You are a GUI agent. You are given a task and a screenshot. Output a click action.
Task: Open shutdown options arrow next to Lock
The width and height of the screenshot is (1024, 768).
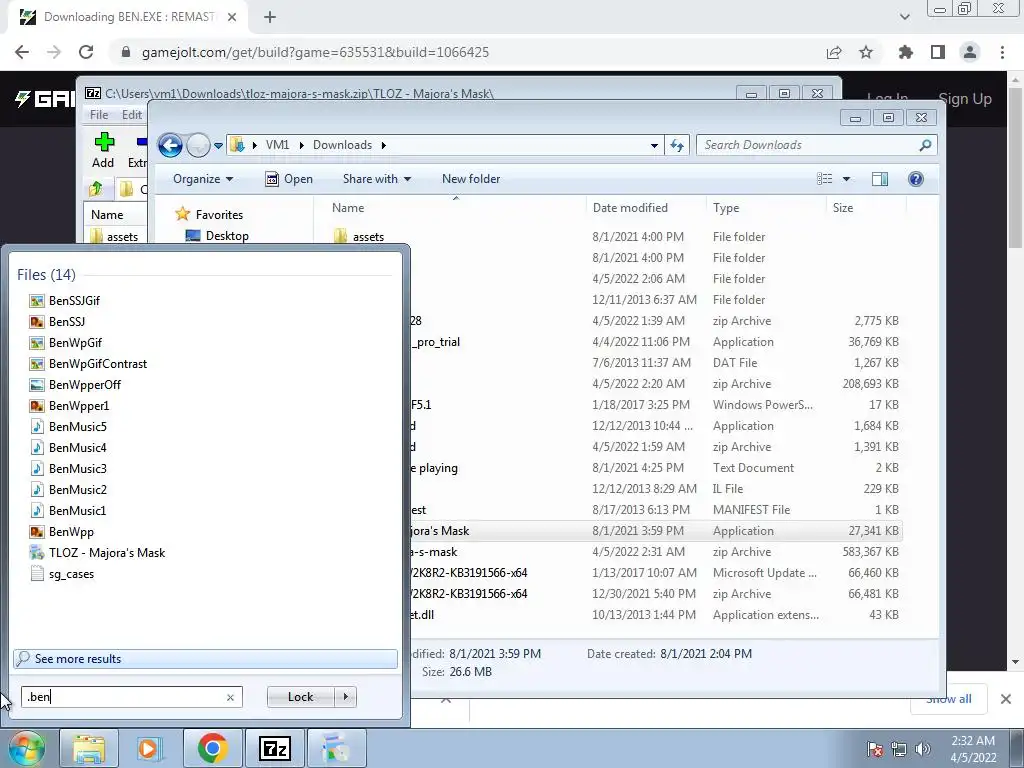tap(345, 697)
